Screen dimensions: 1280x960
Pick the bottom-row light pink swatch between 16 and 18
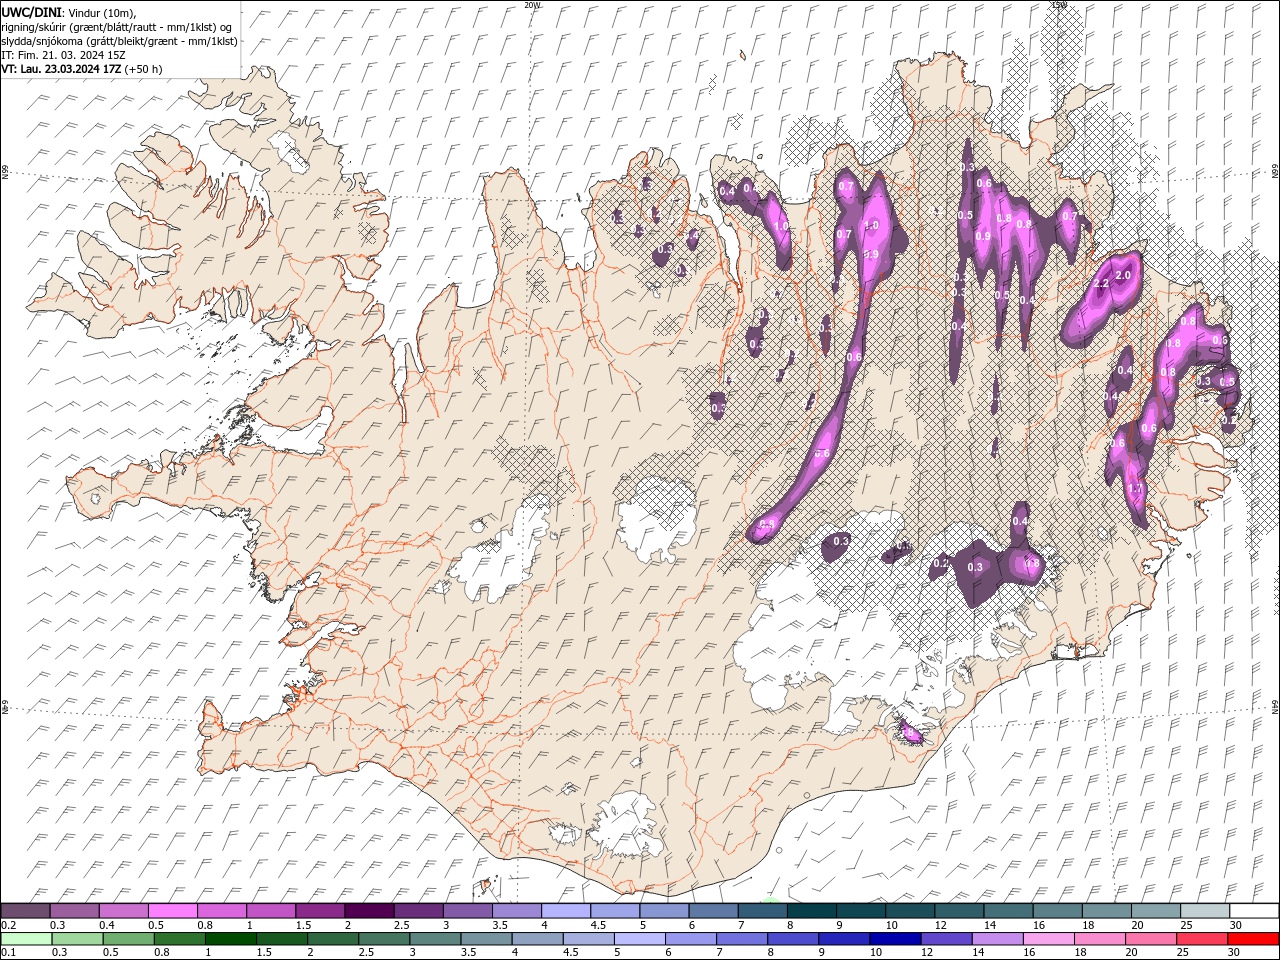tap(1049, 939)
